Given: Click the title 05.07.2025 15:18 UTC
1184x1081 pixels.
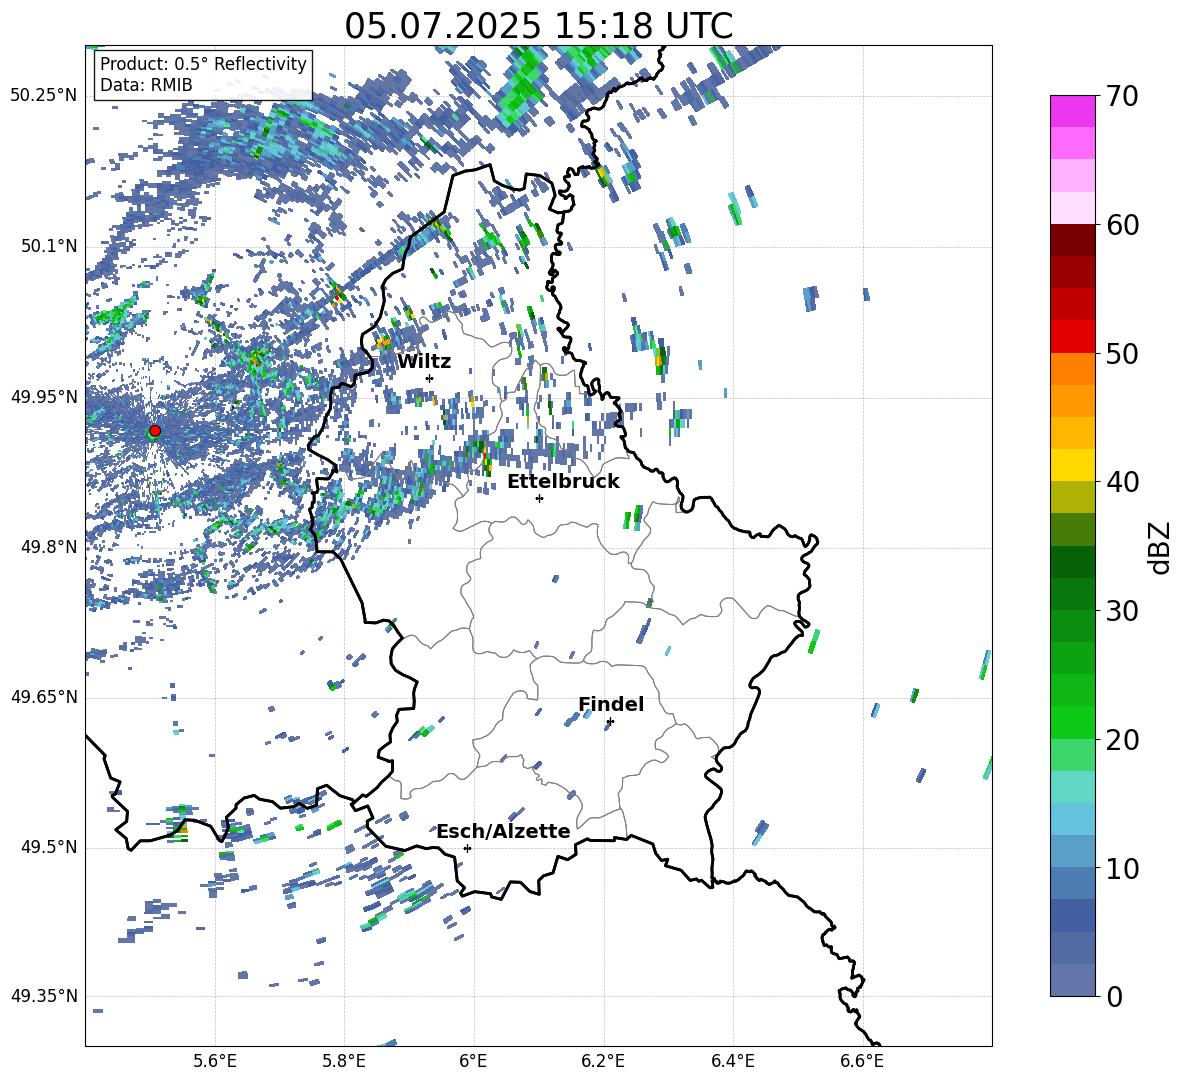Looking at the screenshot, I should click(x=538, y=26).
